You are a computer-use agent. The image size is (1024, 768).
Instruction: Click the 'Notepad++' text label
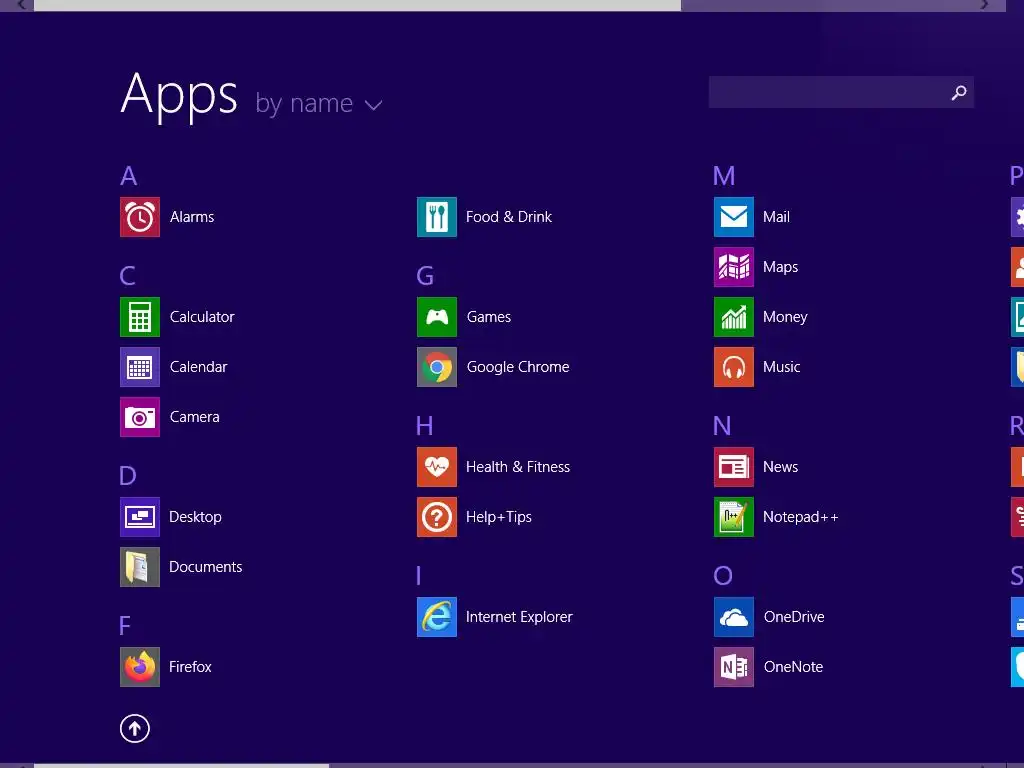coord(801,517)
